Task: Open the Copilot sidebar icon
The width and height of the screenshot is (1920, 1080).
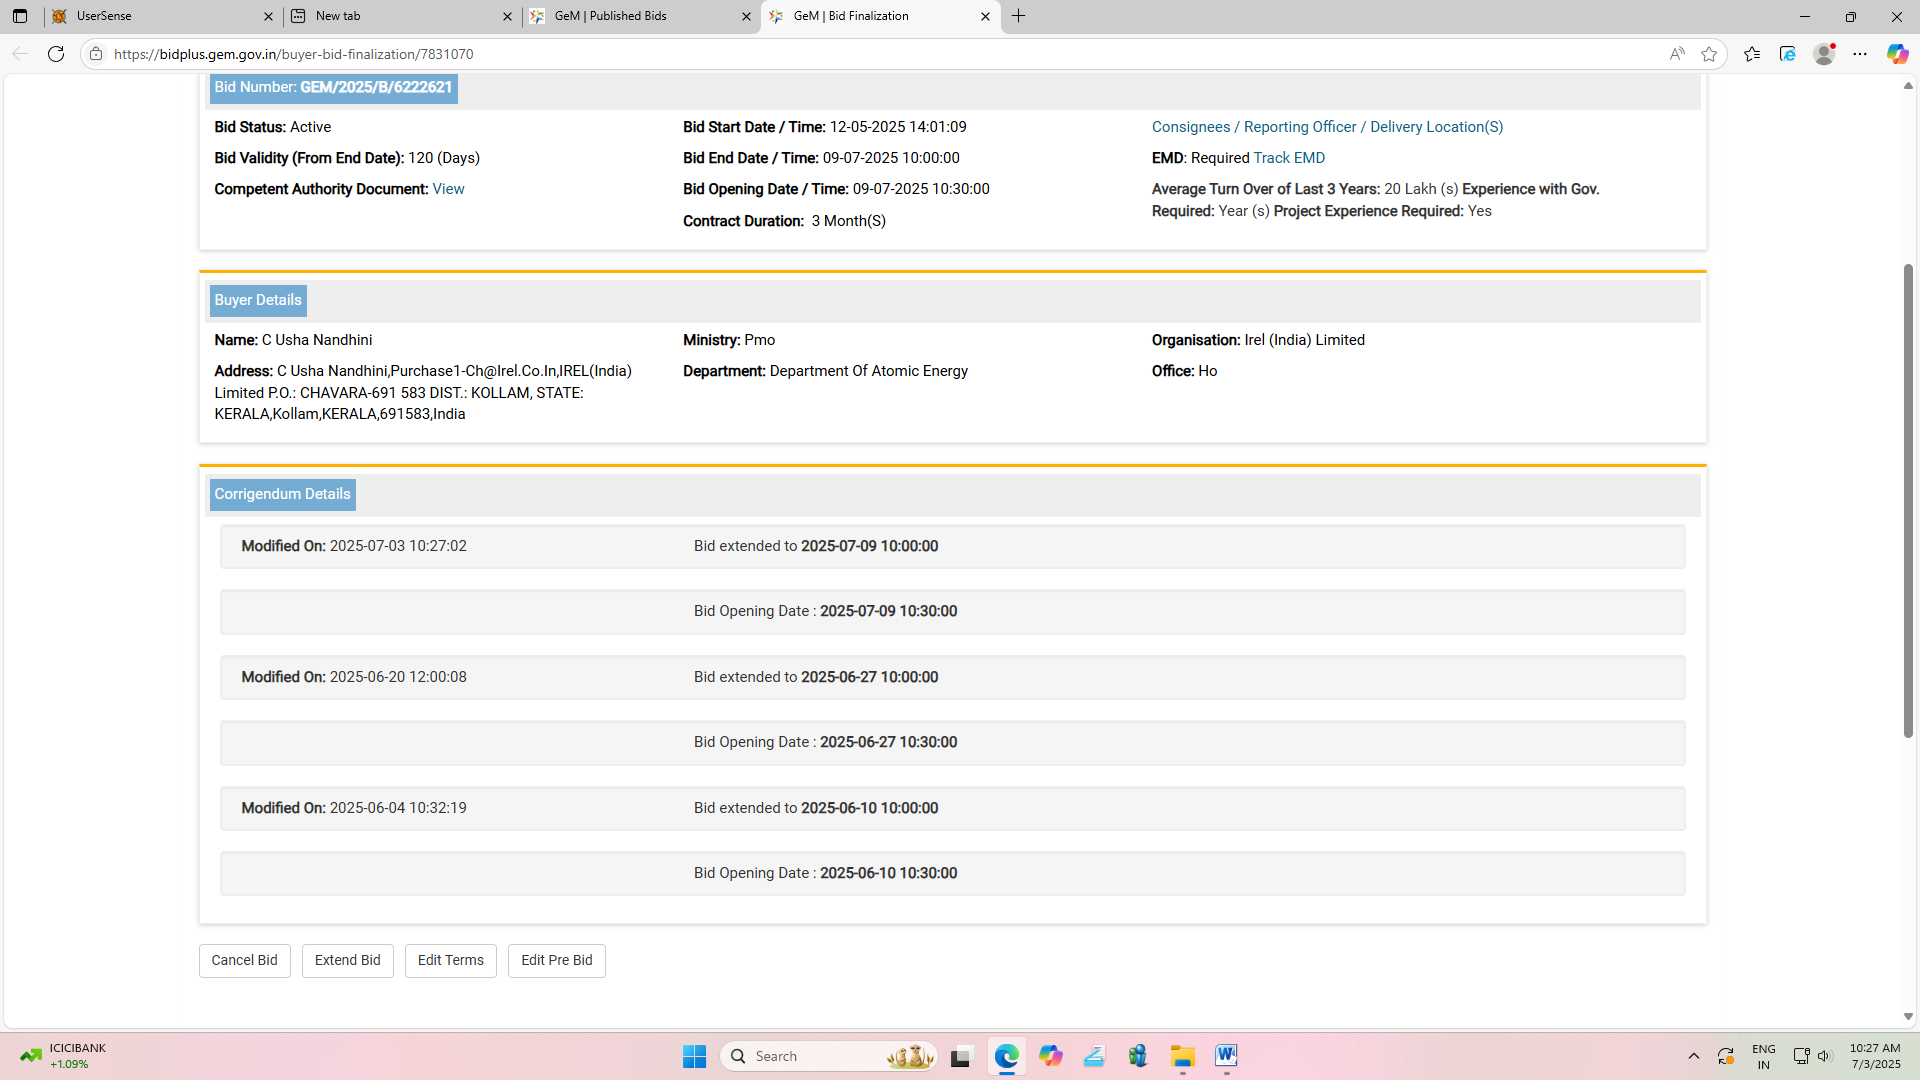Action: pos(1897,54)
